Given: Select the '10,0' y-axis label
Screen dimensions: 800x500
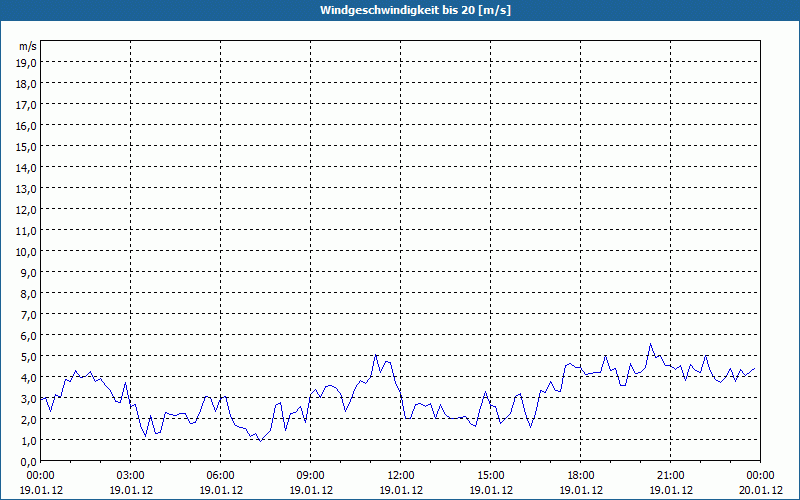Looking at the screenshot, I should (26, 252).
